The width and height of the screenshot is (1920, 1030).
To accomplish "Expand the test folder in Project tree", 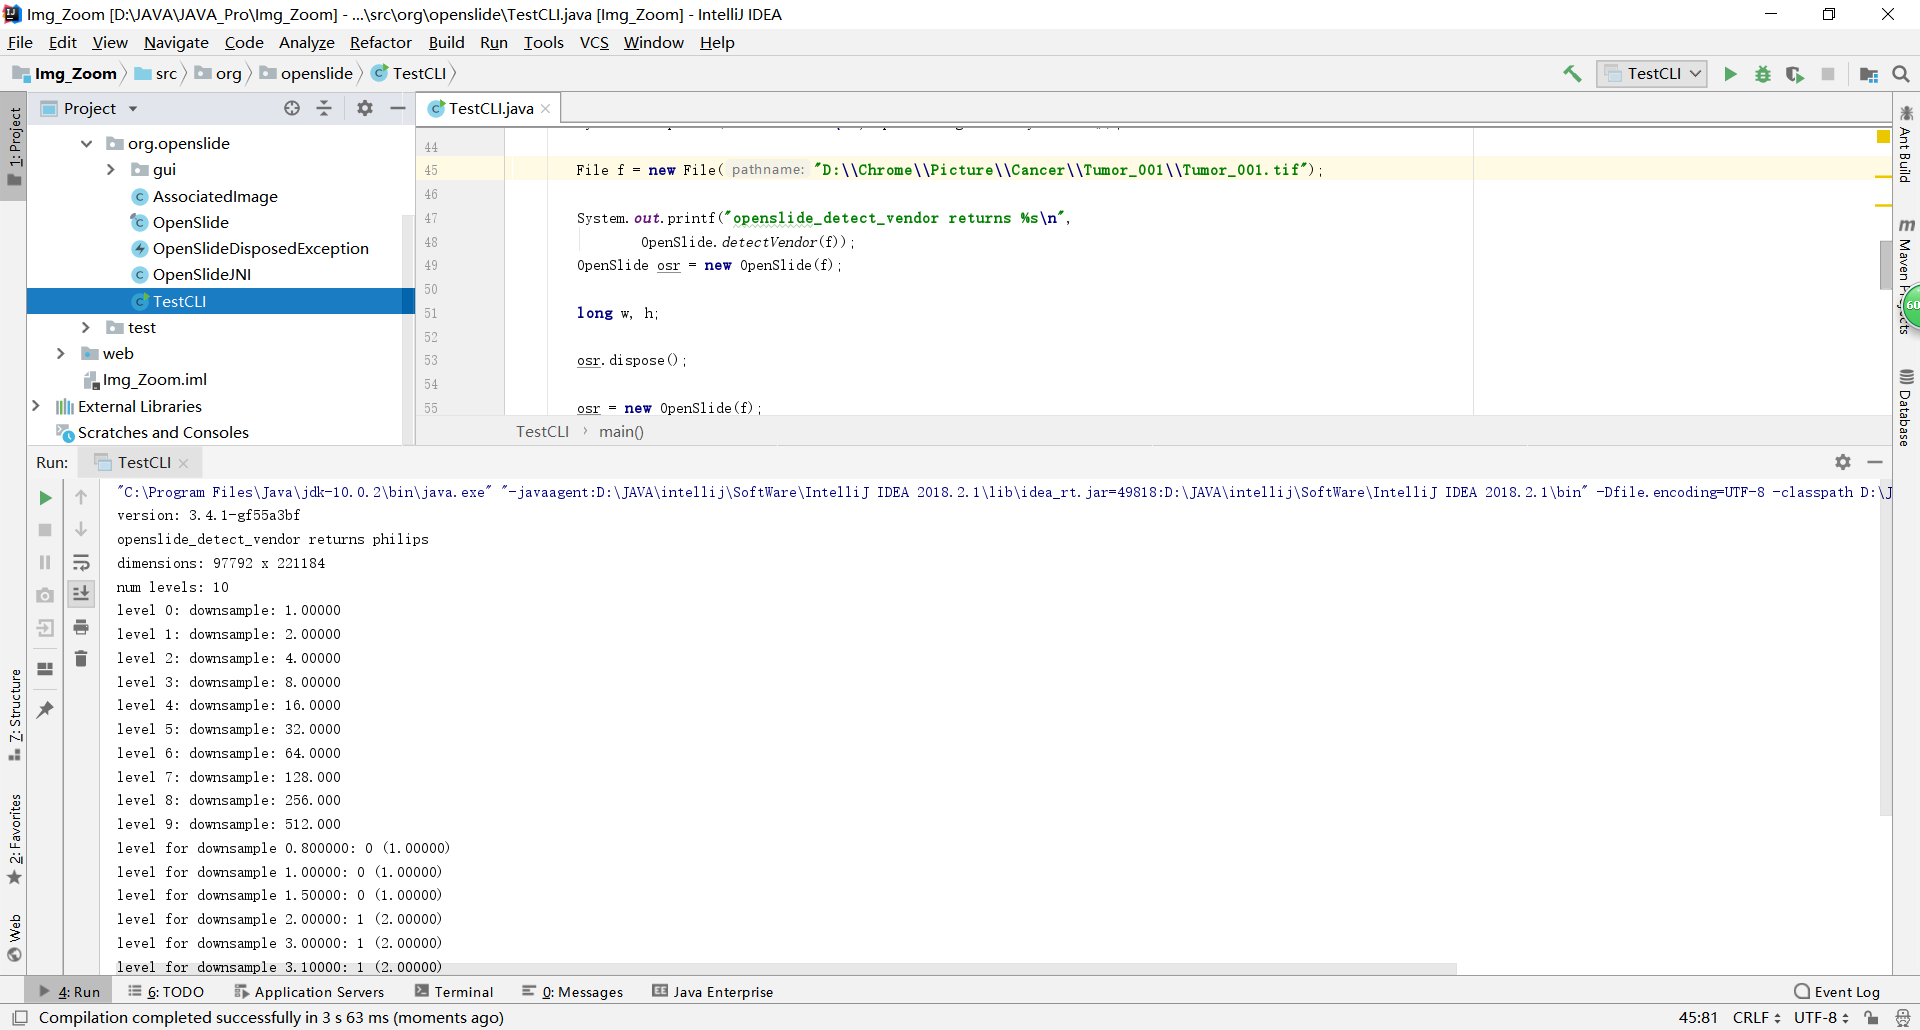I will click(x=87, y=327).
